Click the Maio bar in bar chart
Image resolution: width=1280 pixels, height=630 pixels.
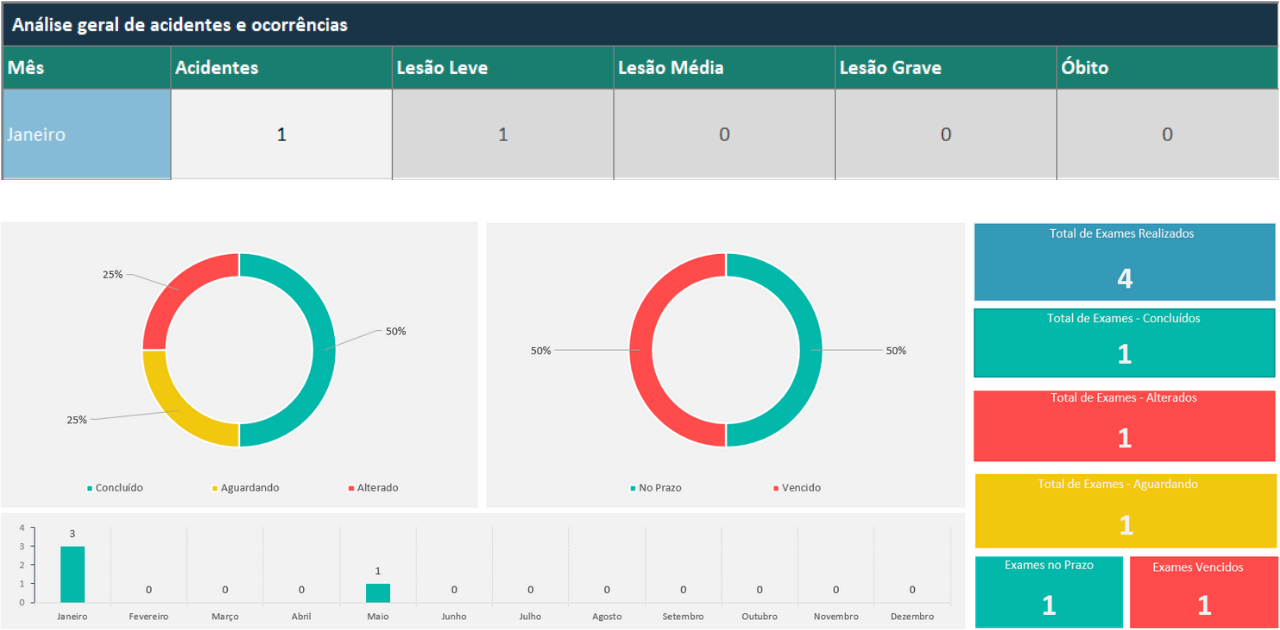pos(377,593)
